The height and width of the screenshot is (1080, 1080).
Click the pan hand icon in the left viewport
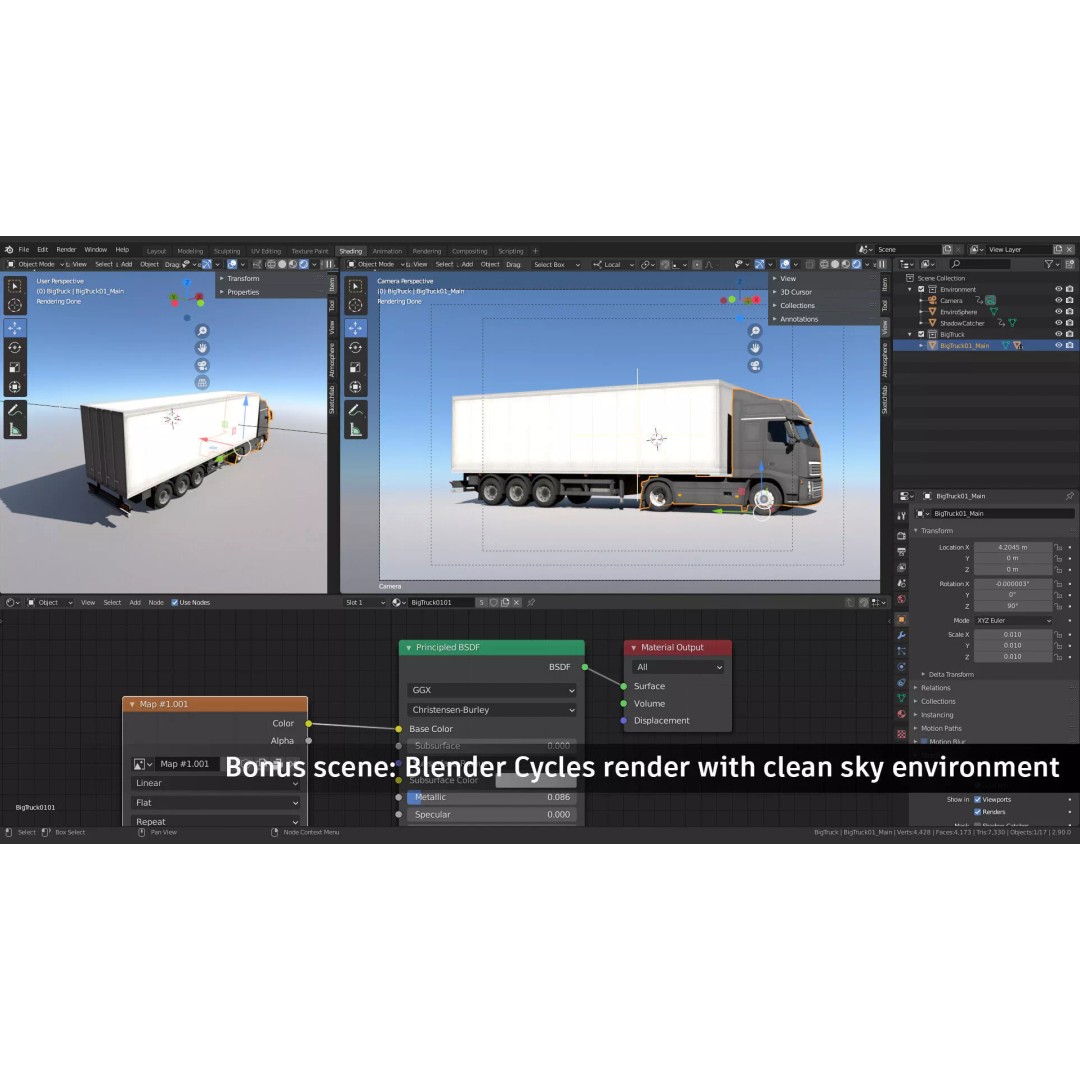202,349
